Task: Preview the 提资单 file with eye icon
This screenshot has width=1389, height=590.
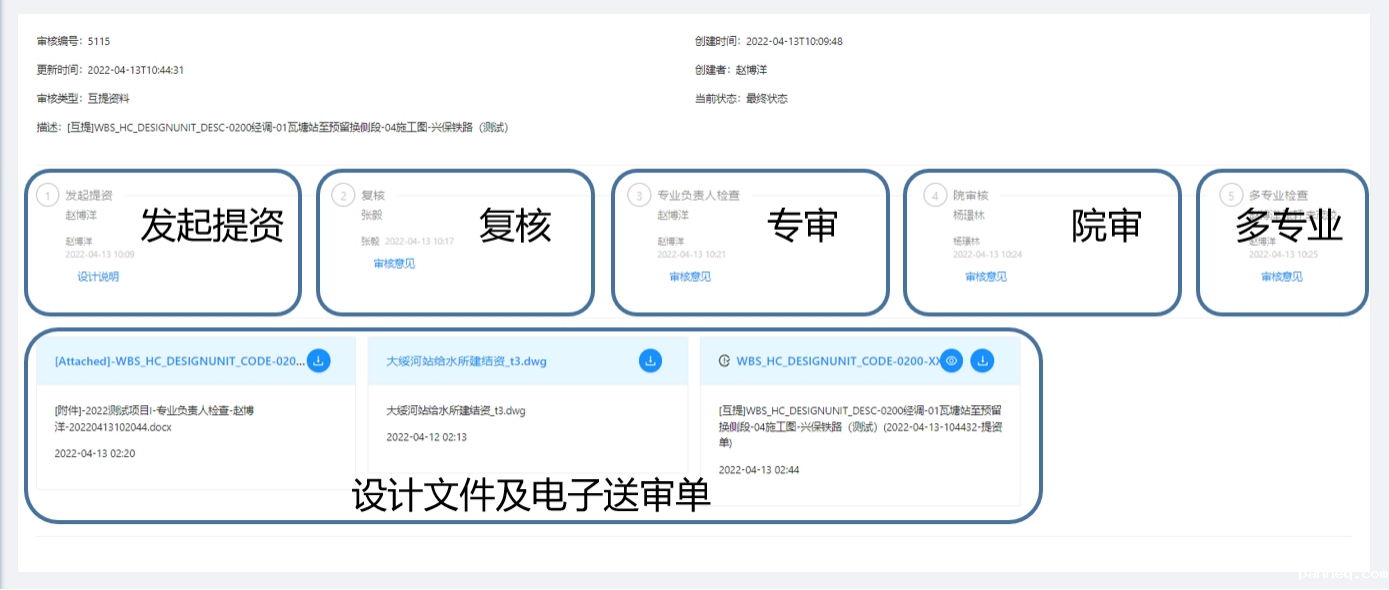Action: click(x=952, y=361)
